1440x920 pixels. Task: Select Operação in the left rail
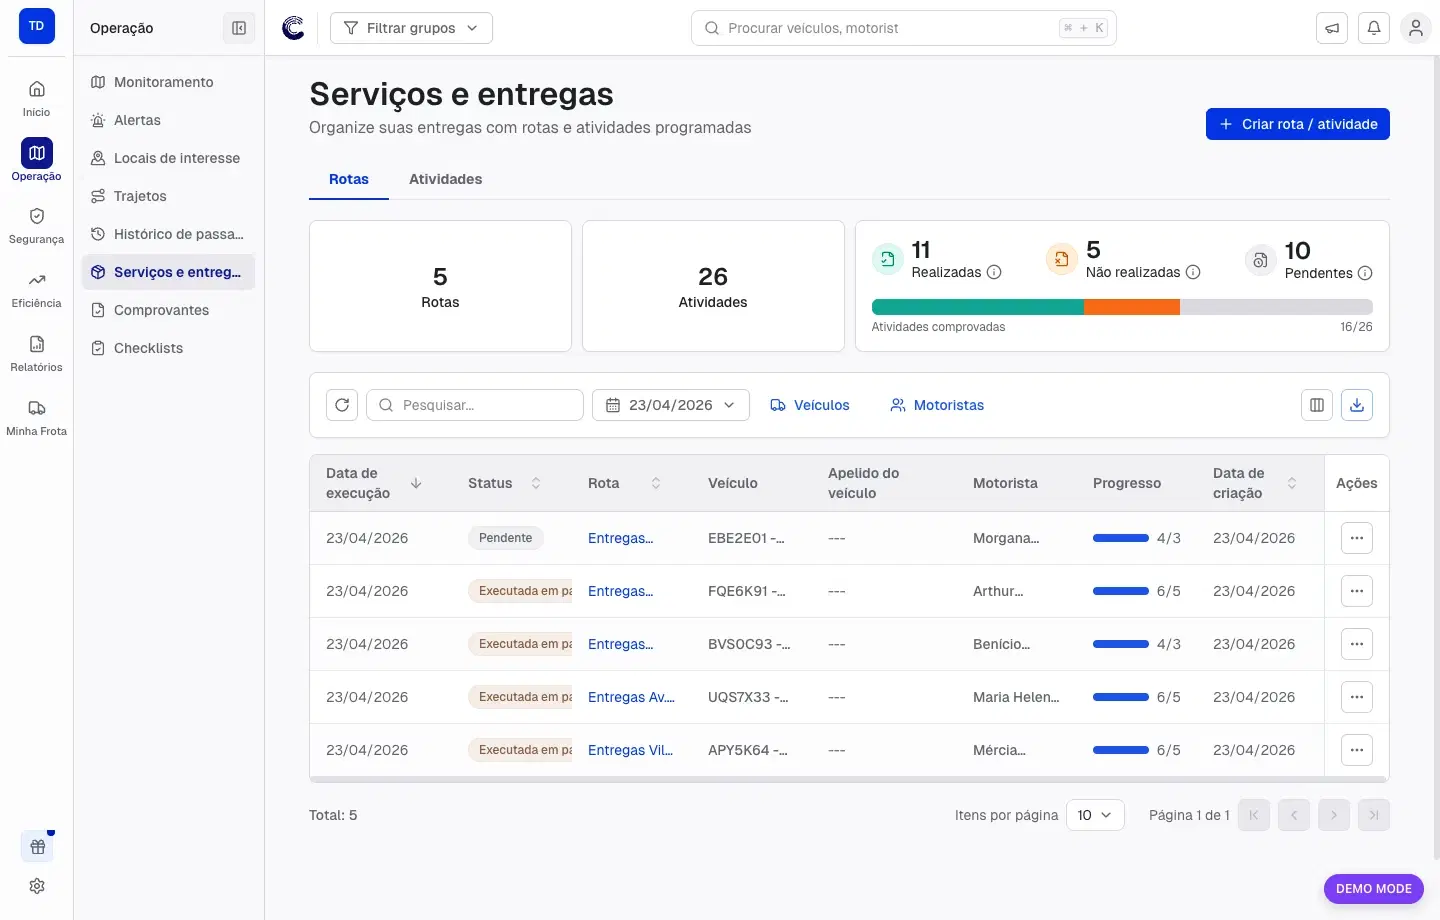[x=37, y=160]
